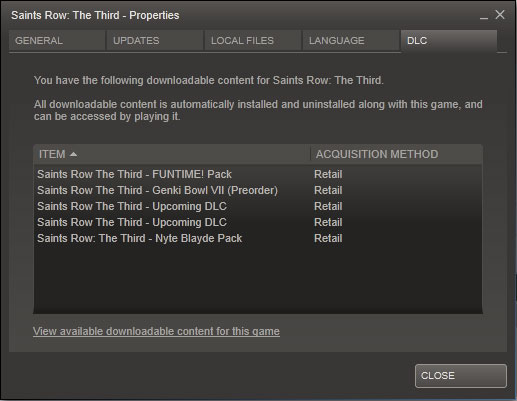Click Retail next to Nyte Blayde Pack
Viewport: 517px width, 401px height.
[328, 238]
